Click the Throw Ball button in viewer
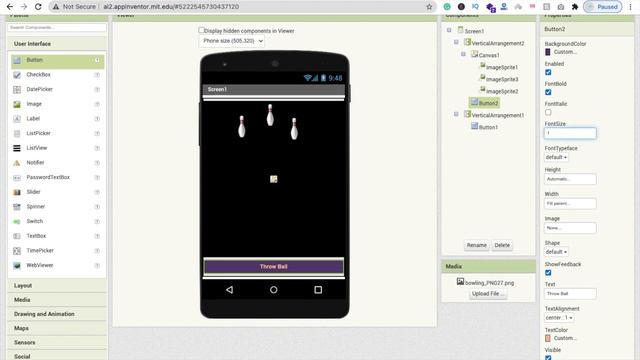The width and height of the screenshot is (640, 360). (x=273, y=267)
